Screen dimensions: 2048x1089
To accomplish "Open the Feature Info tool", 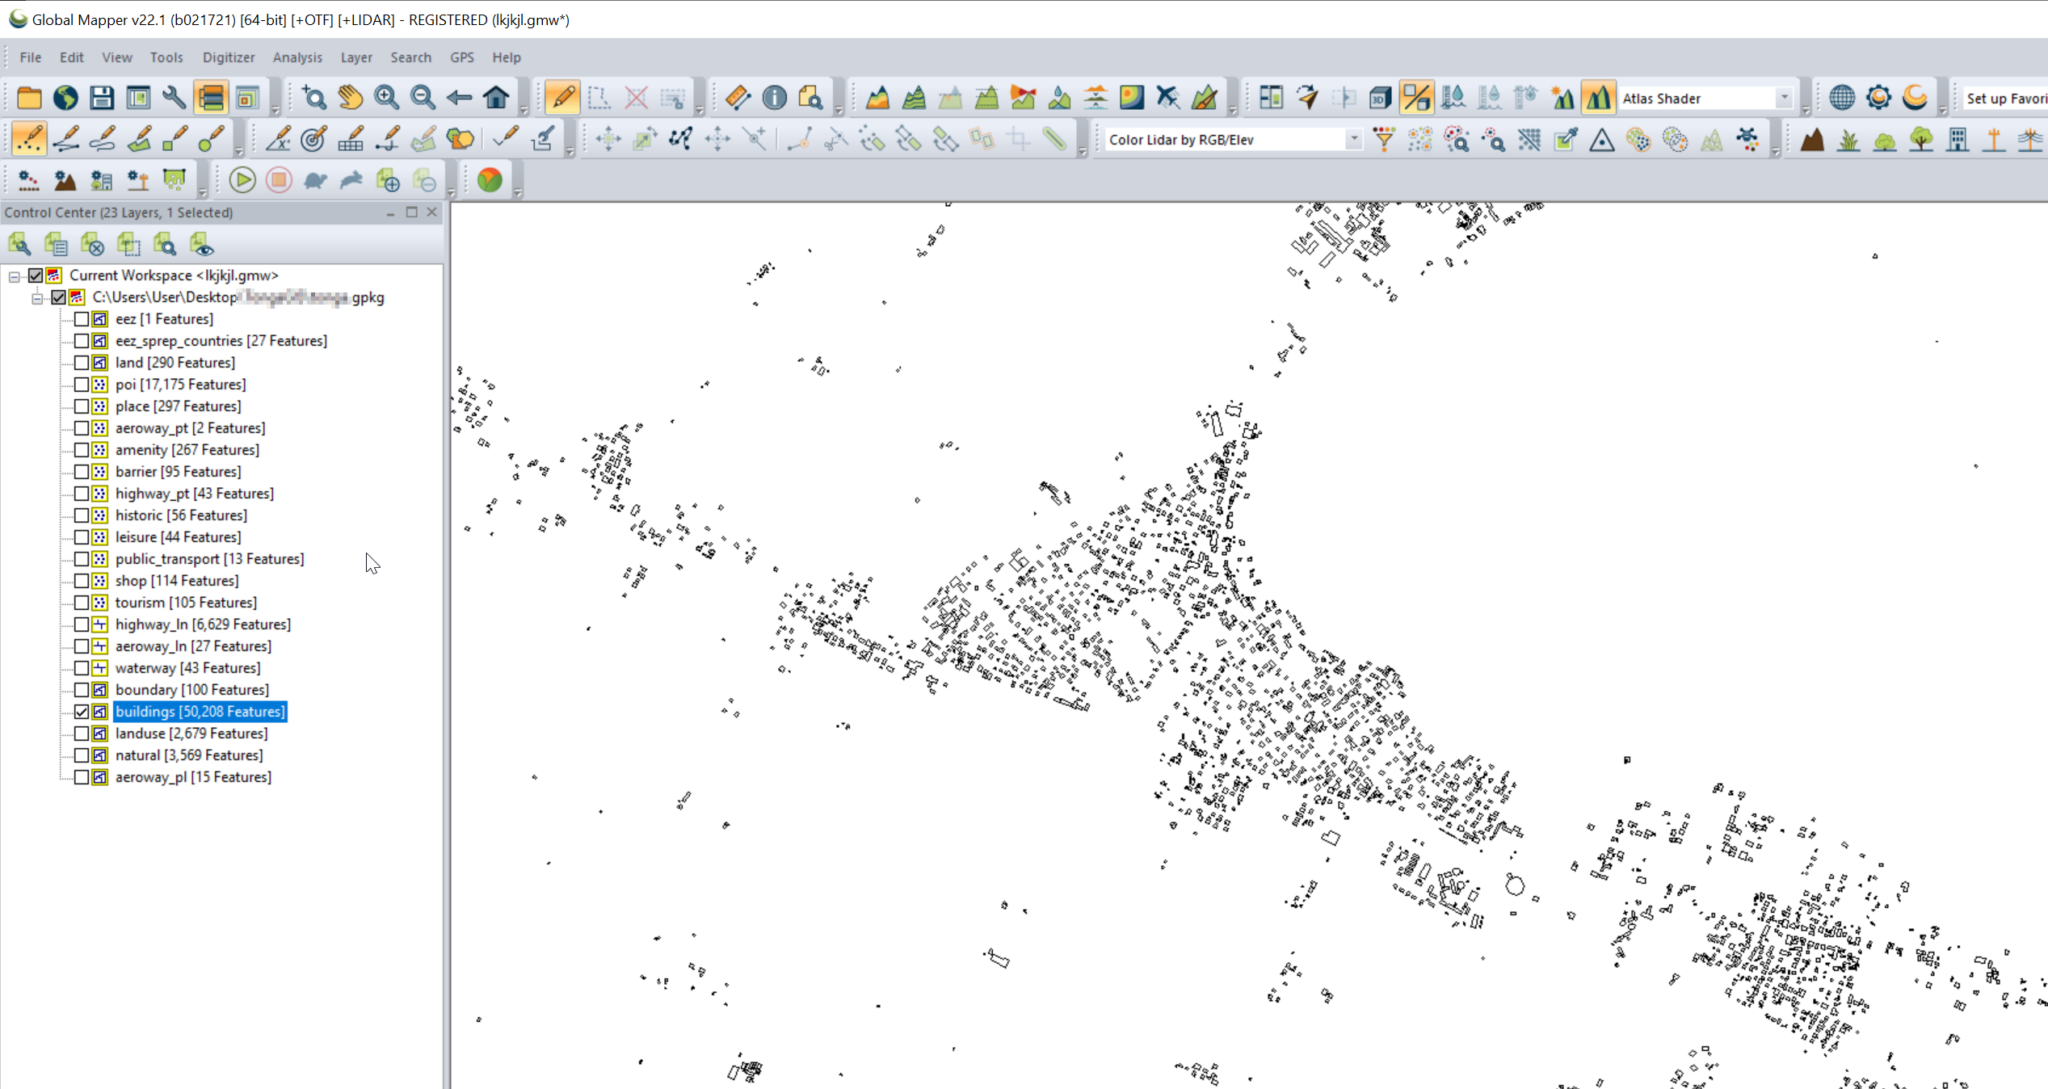I will pos(774,98).
